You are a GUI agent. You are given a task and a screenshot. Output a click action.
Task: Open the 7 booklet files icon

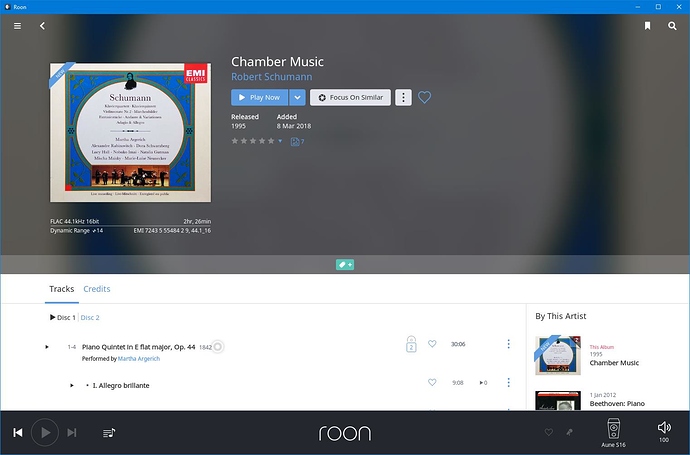297,141
